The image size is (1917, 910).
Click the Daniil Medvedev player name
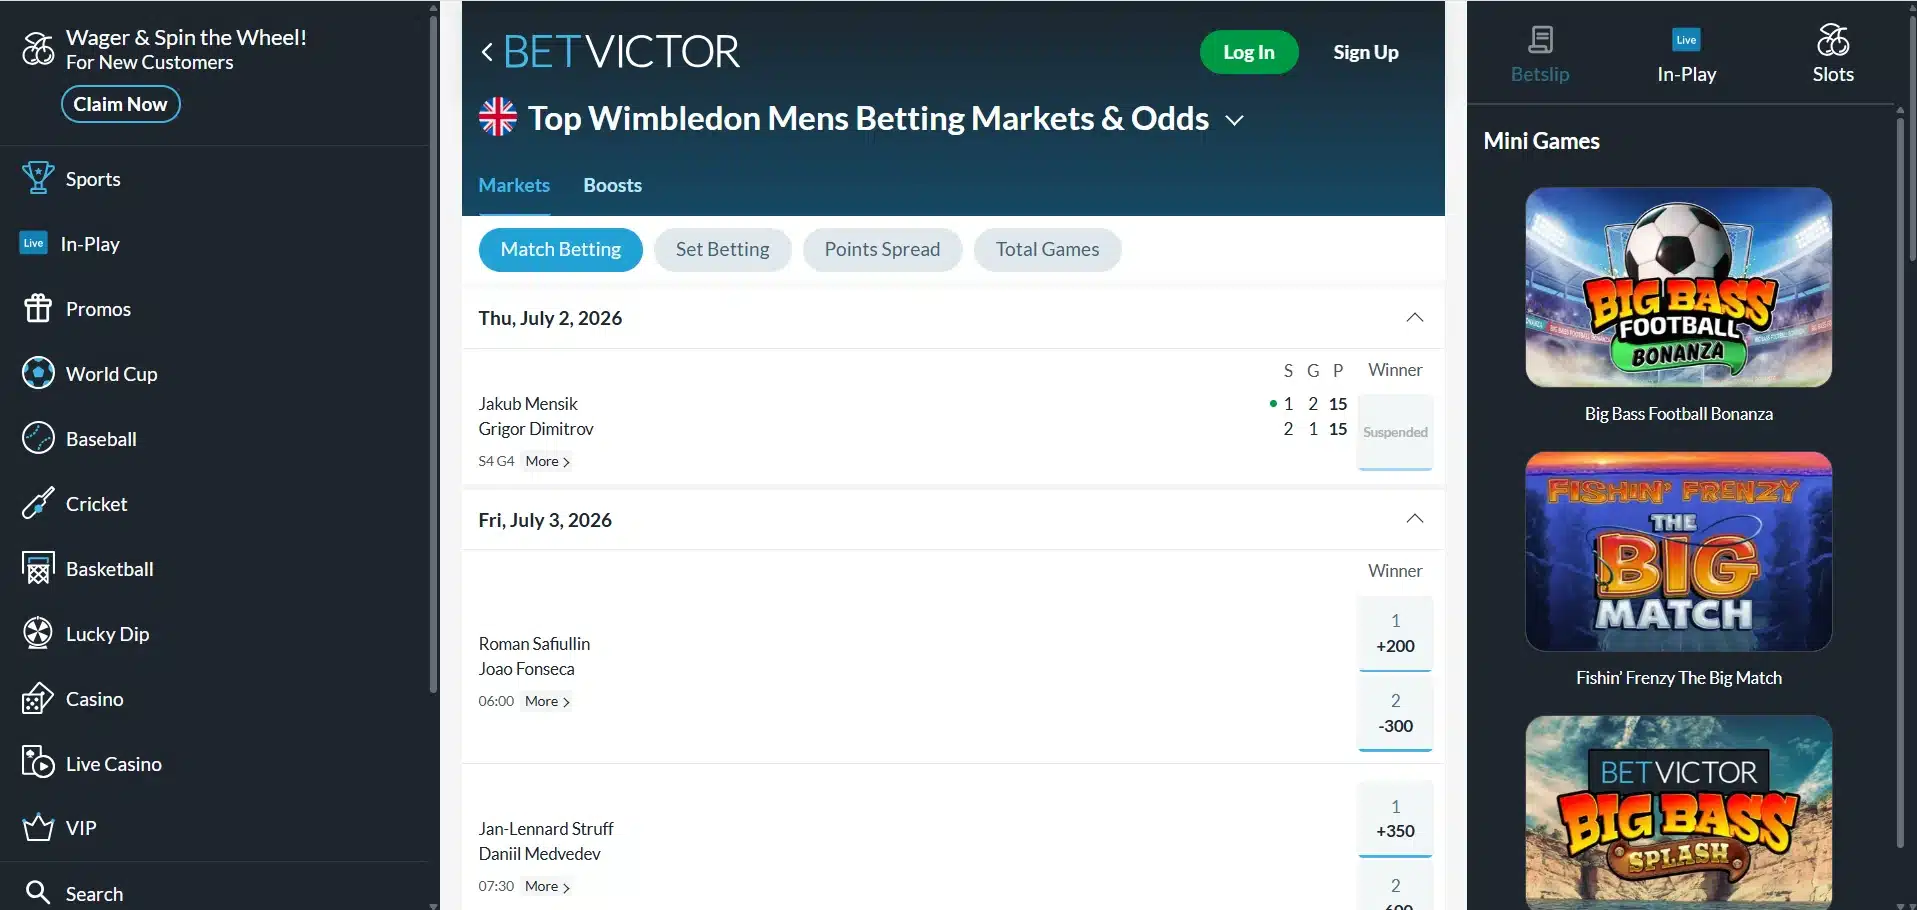click(539, 854)
